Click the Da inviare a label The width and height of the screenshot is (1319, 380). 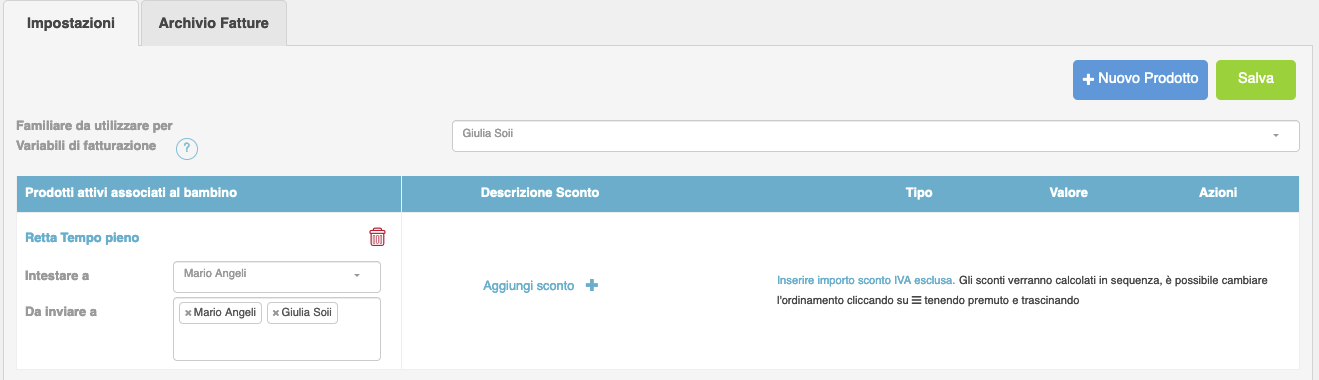click(x=61, y=311)
